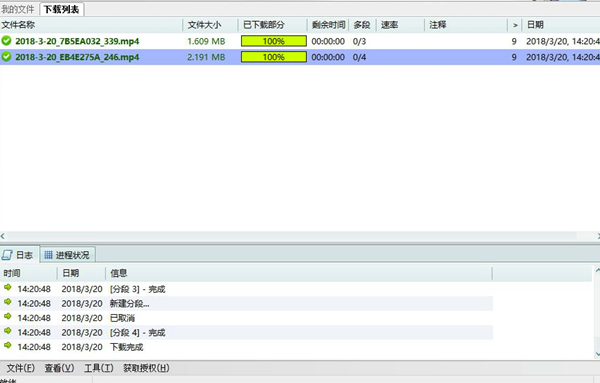
Task: Click arrow icon of [分段 3] - 完成 log
Action: 7,287
